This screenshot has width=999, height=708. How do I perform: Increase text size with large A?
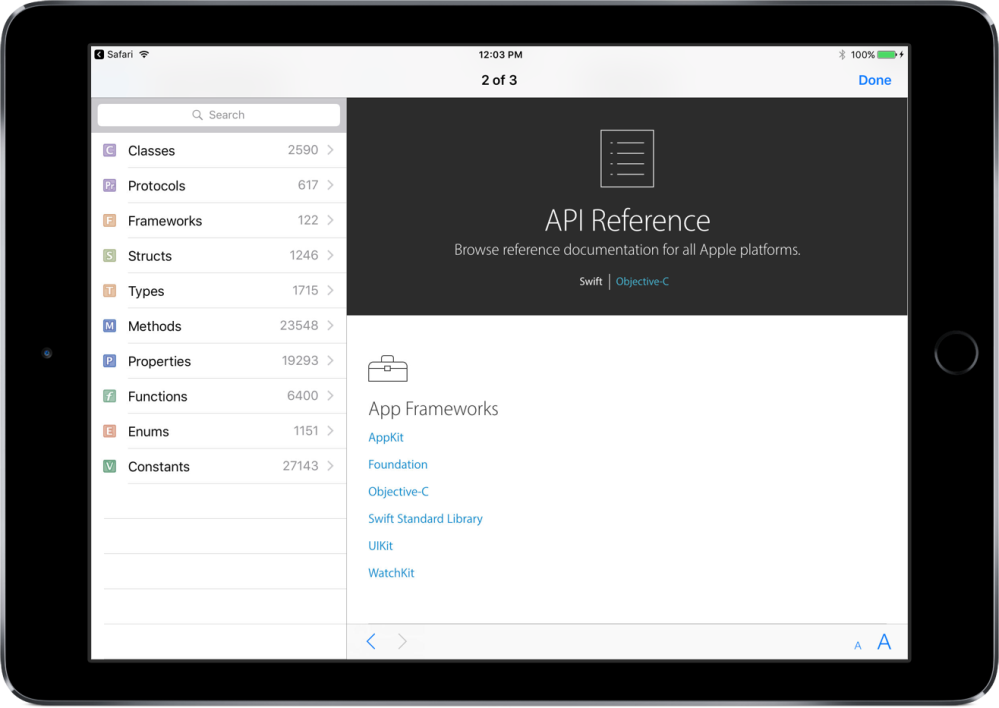click(884, 642)
